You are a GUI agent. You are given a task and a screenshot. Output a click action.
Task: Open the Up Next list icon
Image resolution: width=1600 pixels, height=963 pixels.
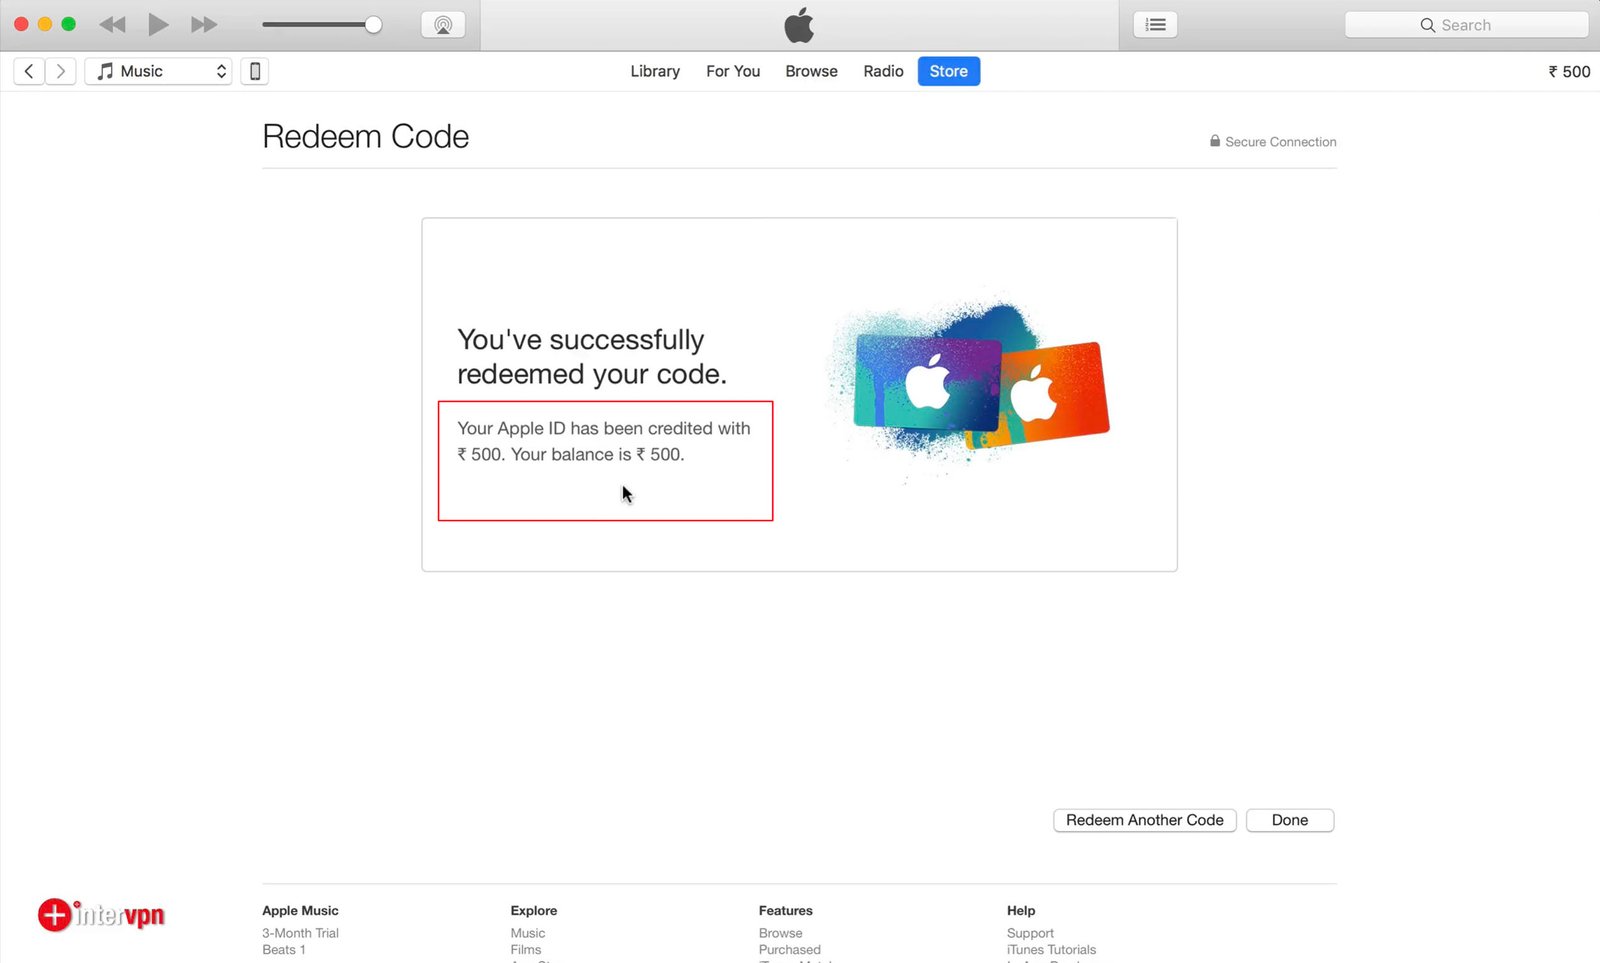pyautogui.click(x=1155, y=25)
